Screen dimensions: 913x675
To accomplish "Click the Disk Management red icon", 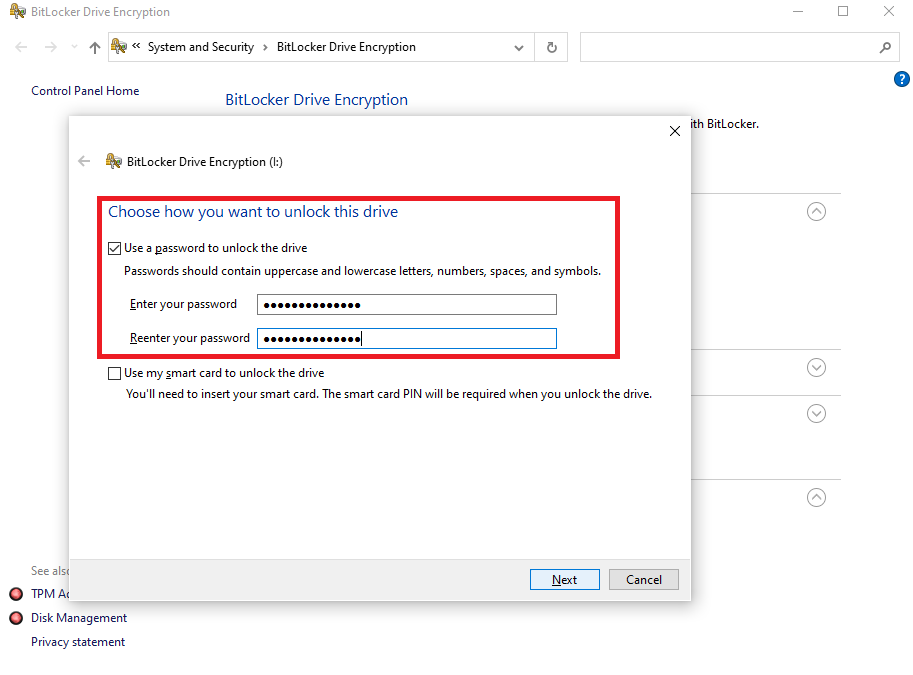I will pos(15,618).
